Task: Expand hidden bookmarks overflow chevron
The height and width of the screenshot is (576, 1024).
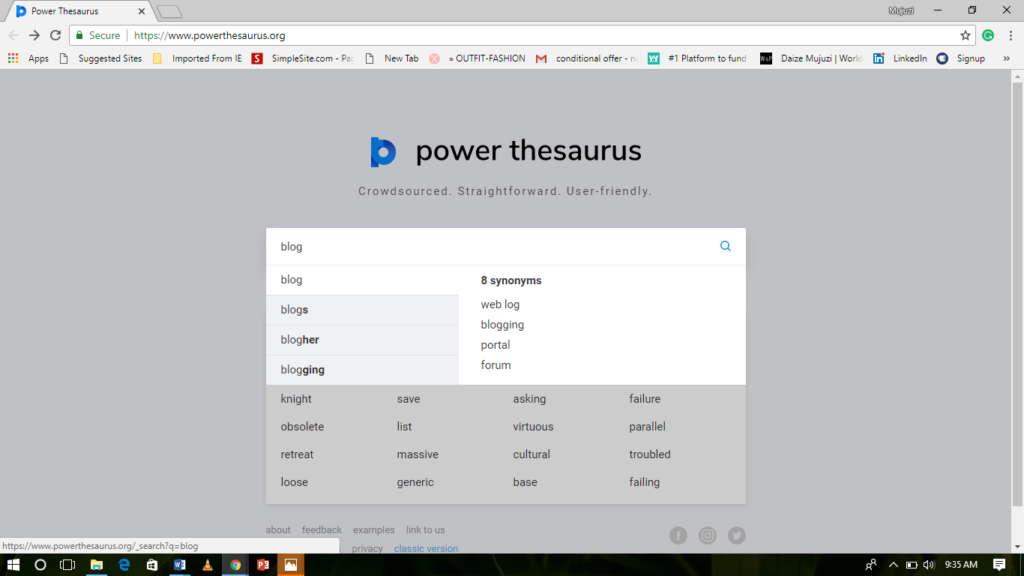Action: (x=1009, y=59)
